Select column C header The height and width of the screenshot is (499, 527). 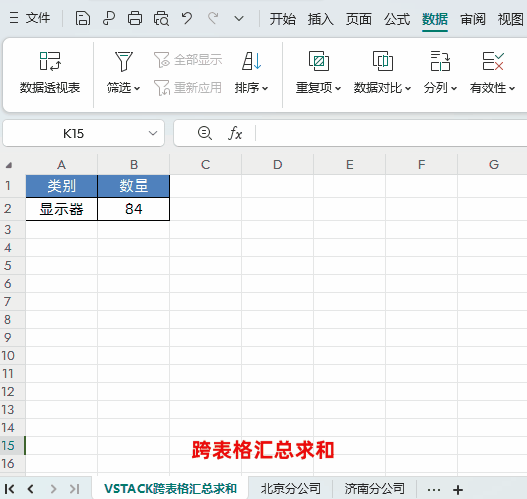click(x=206, y=165)
